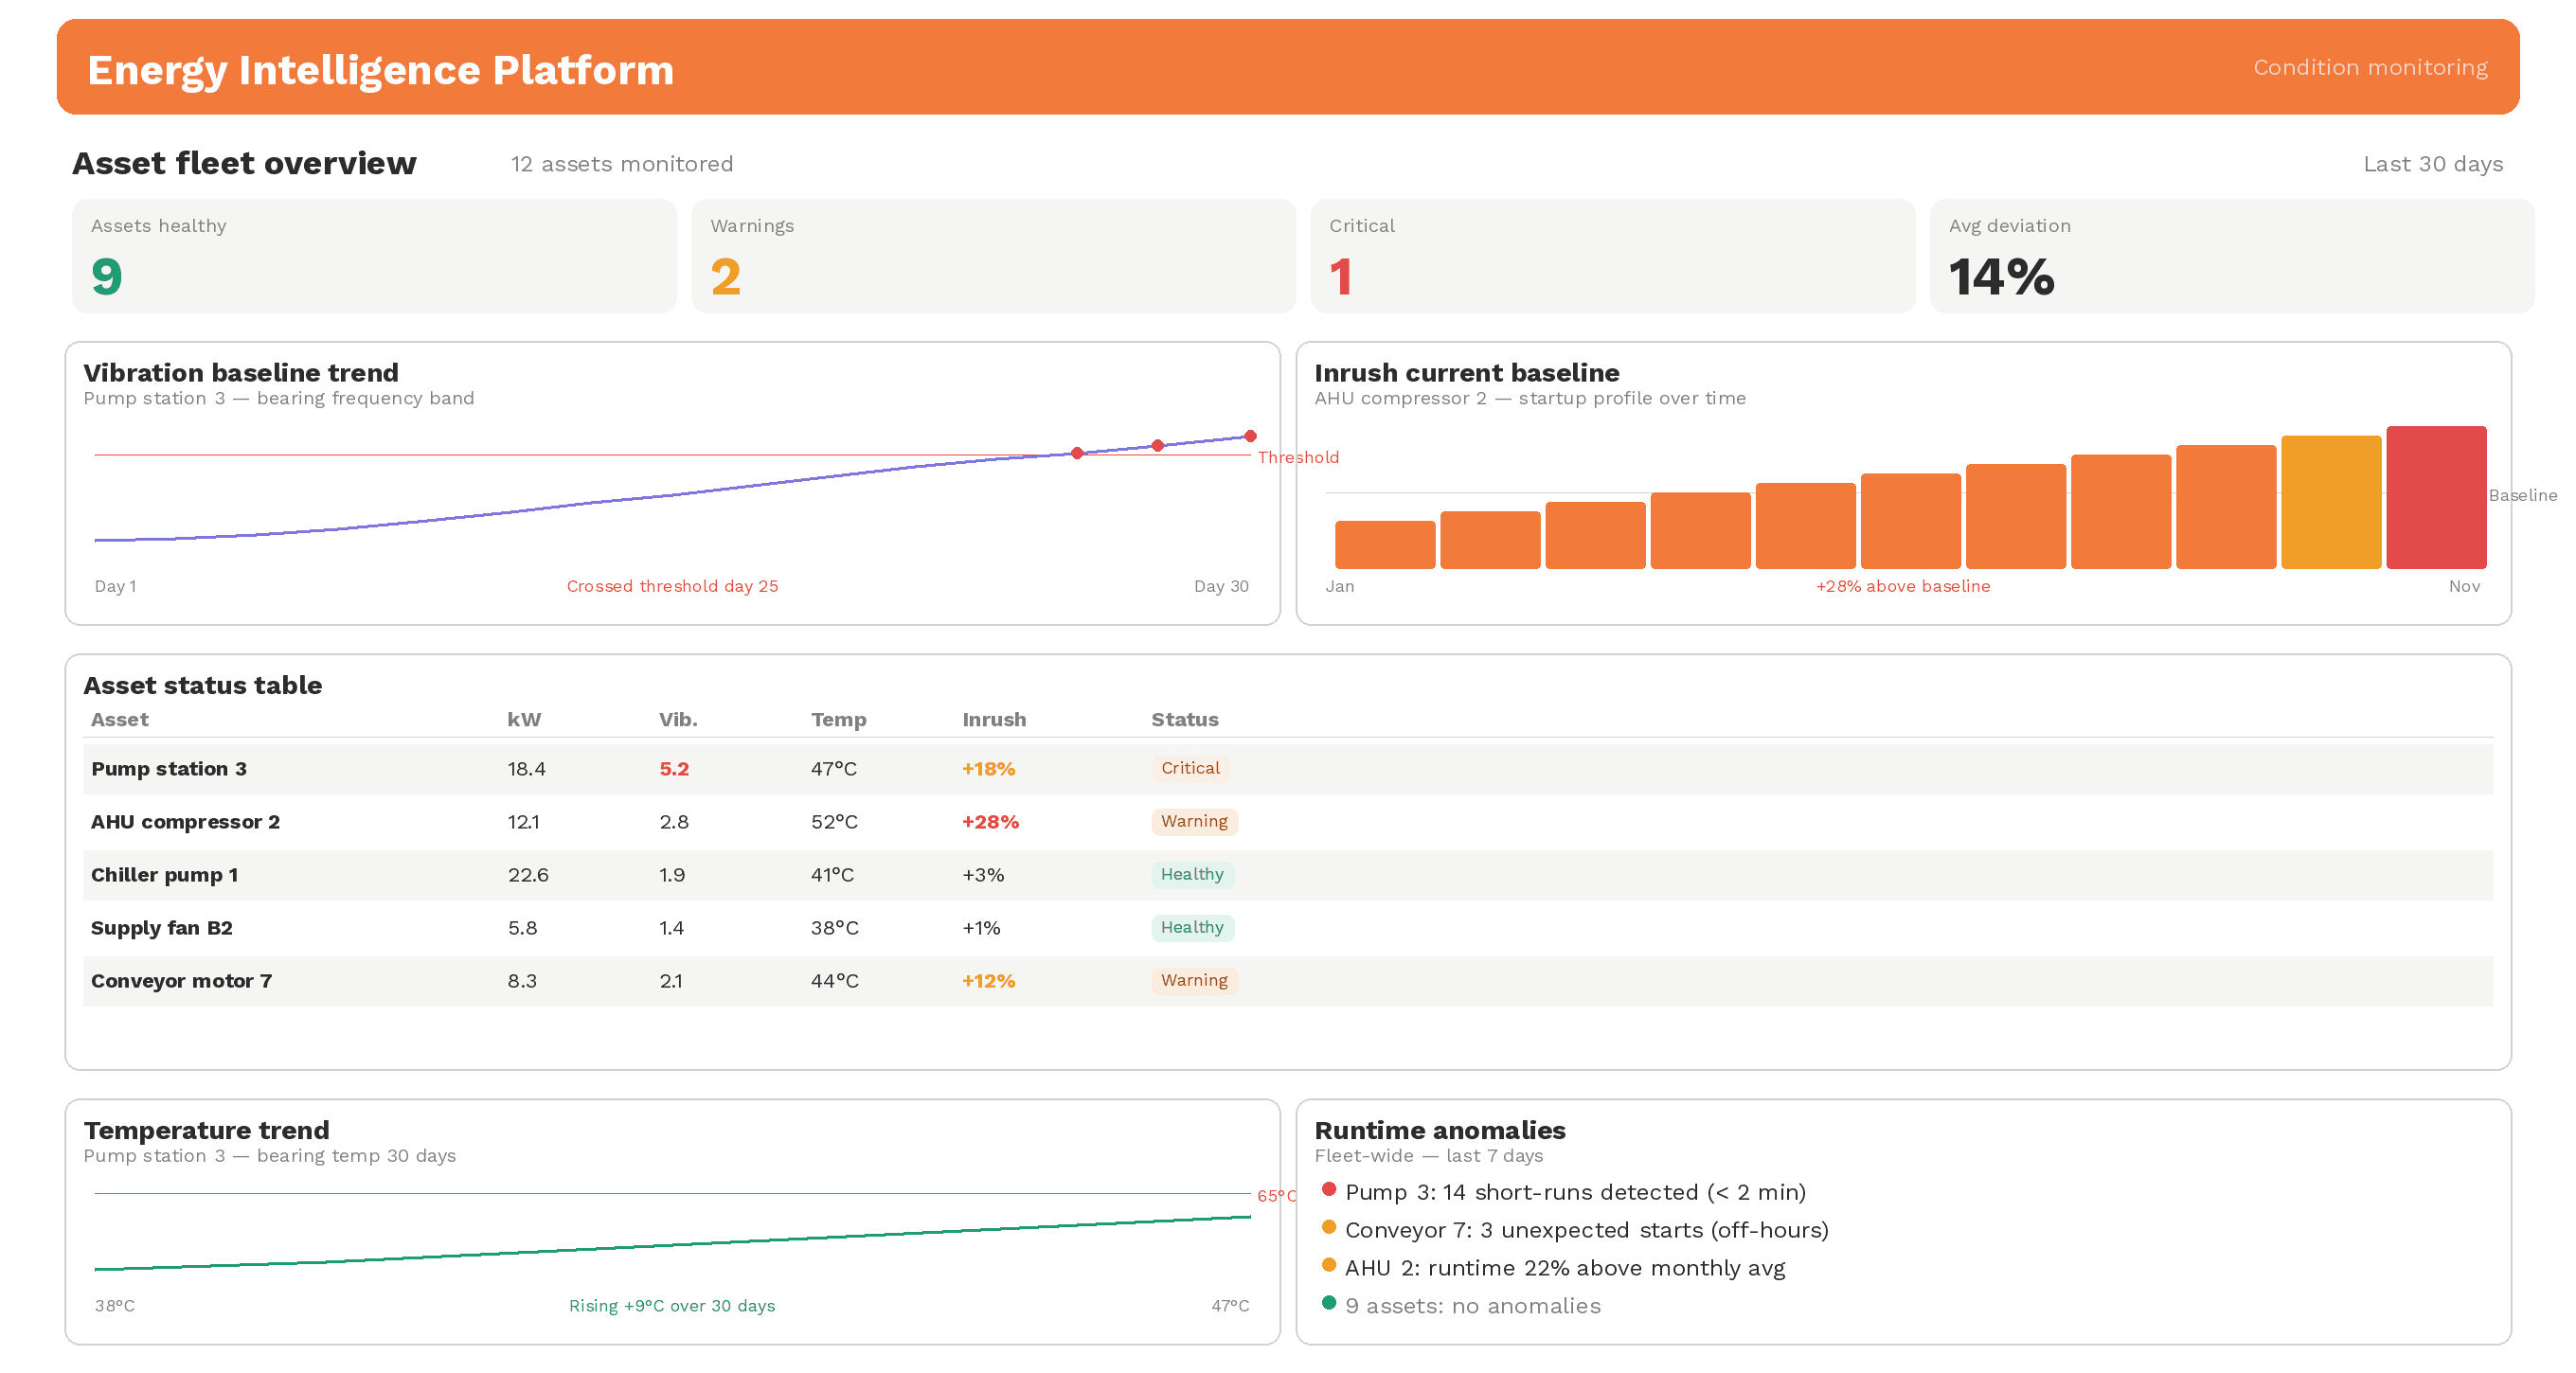Image resolution: width=2576 pixels, height=1373 pixels.
Task: Toggle the Warning badge on AHU compressor 2
Action: tap(1194, 821)
